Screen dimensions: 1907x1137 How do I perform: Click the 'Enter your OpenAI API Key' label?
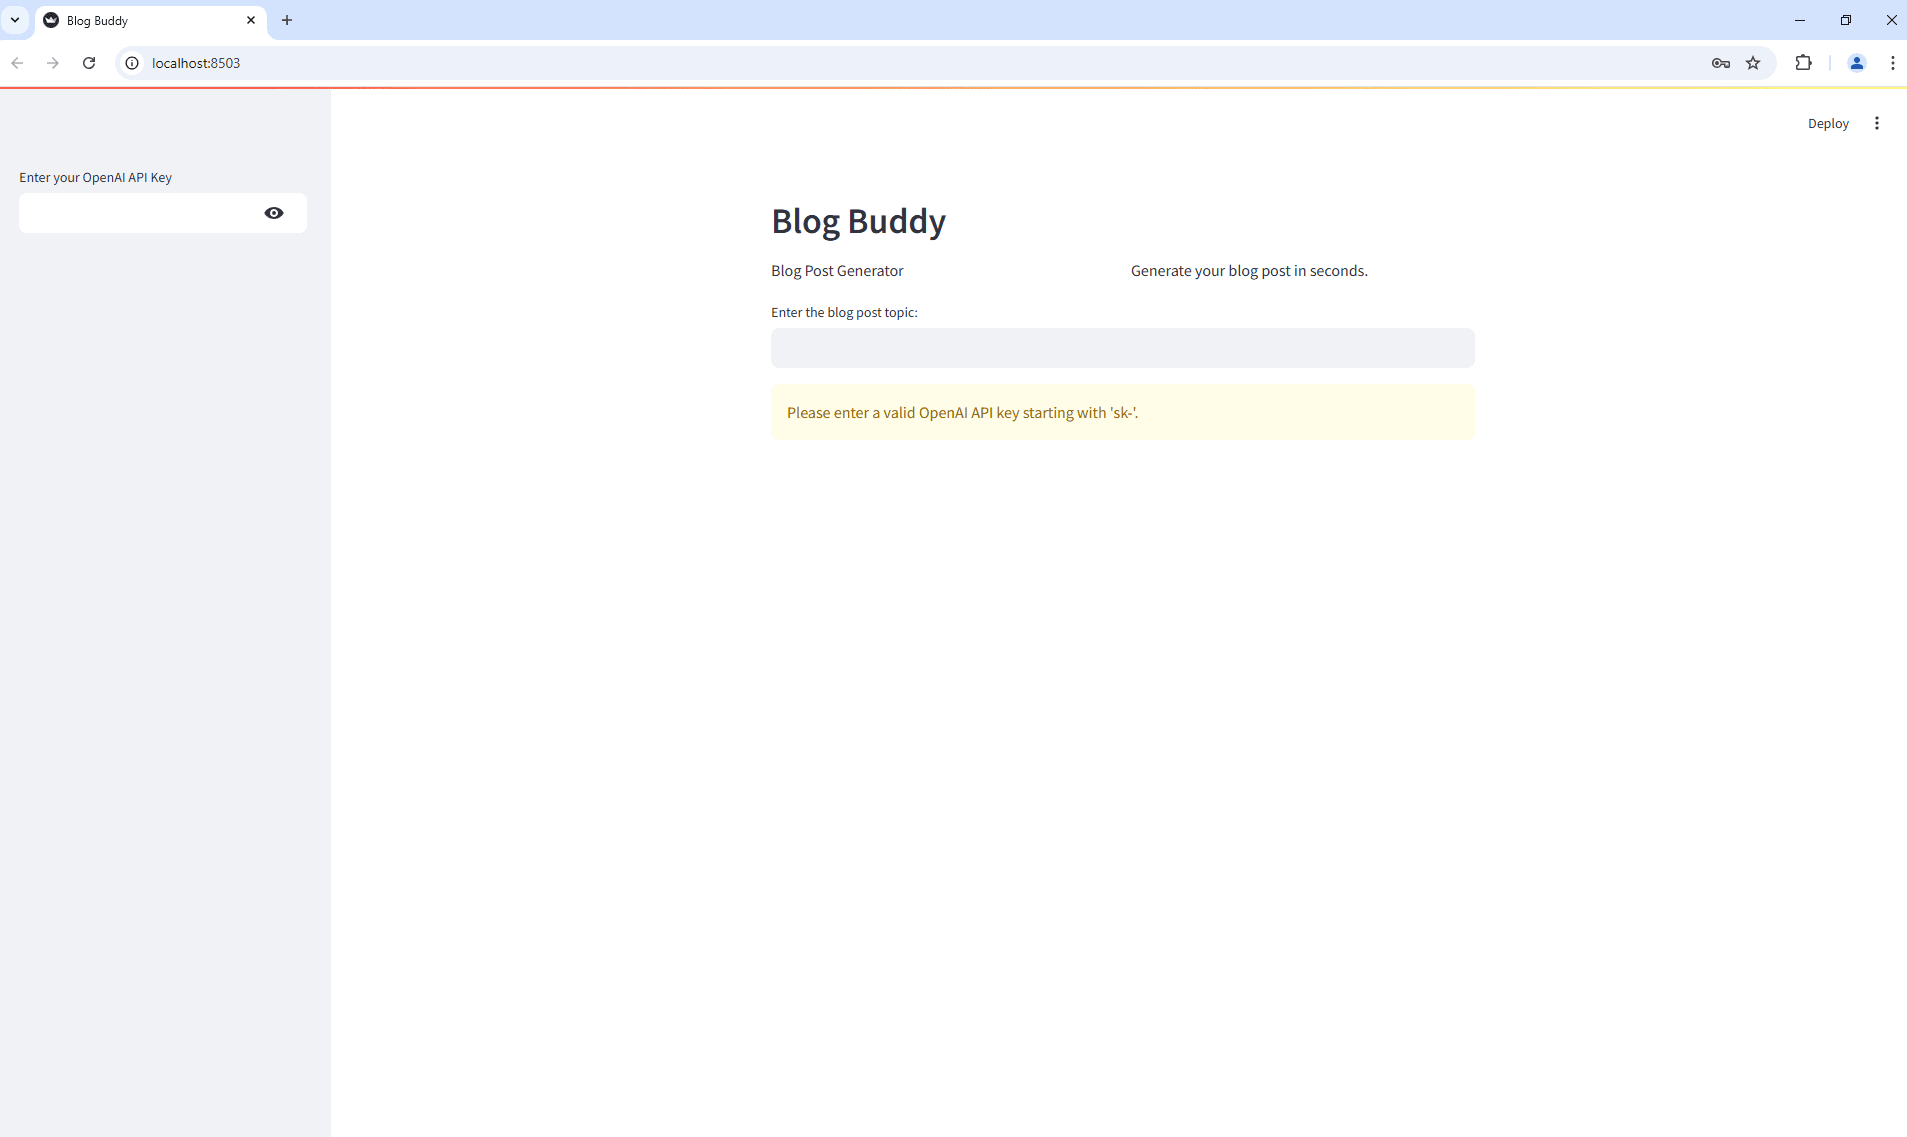[95, 178]
